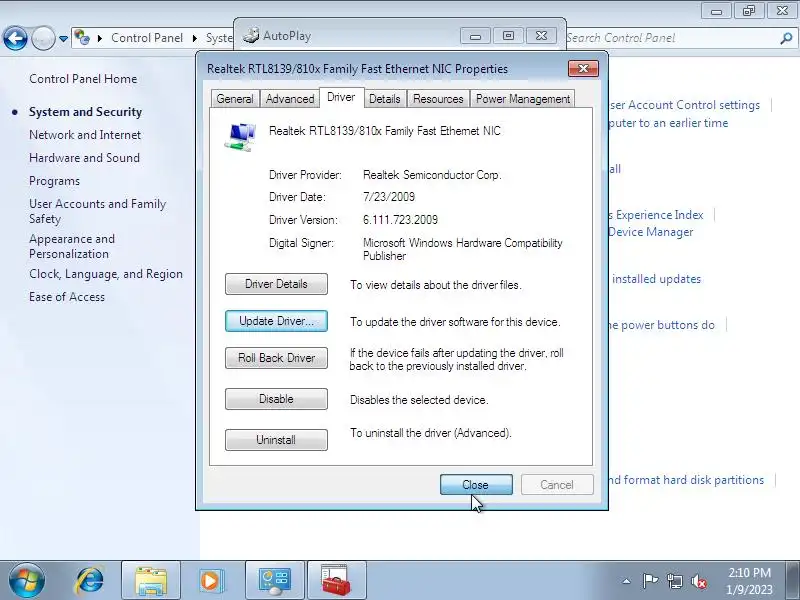Open User Account Control settings link
Image resolution: width=800 pixels, height=600 pixels.
pos(684,105)
